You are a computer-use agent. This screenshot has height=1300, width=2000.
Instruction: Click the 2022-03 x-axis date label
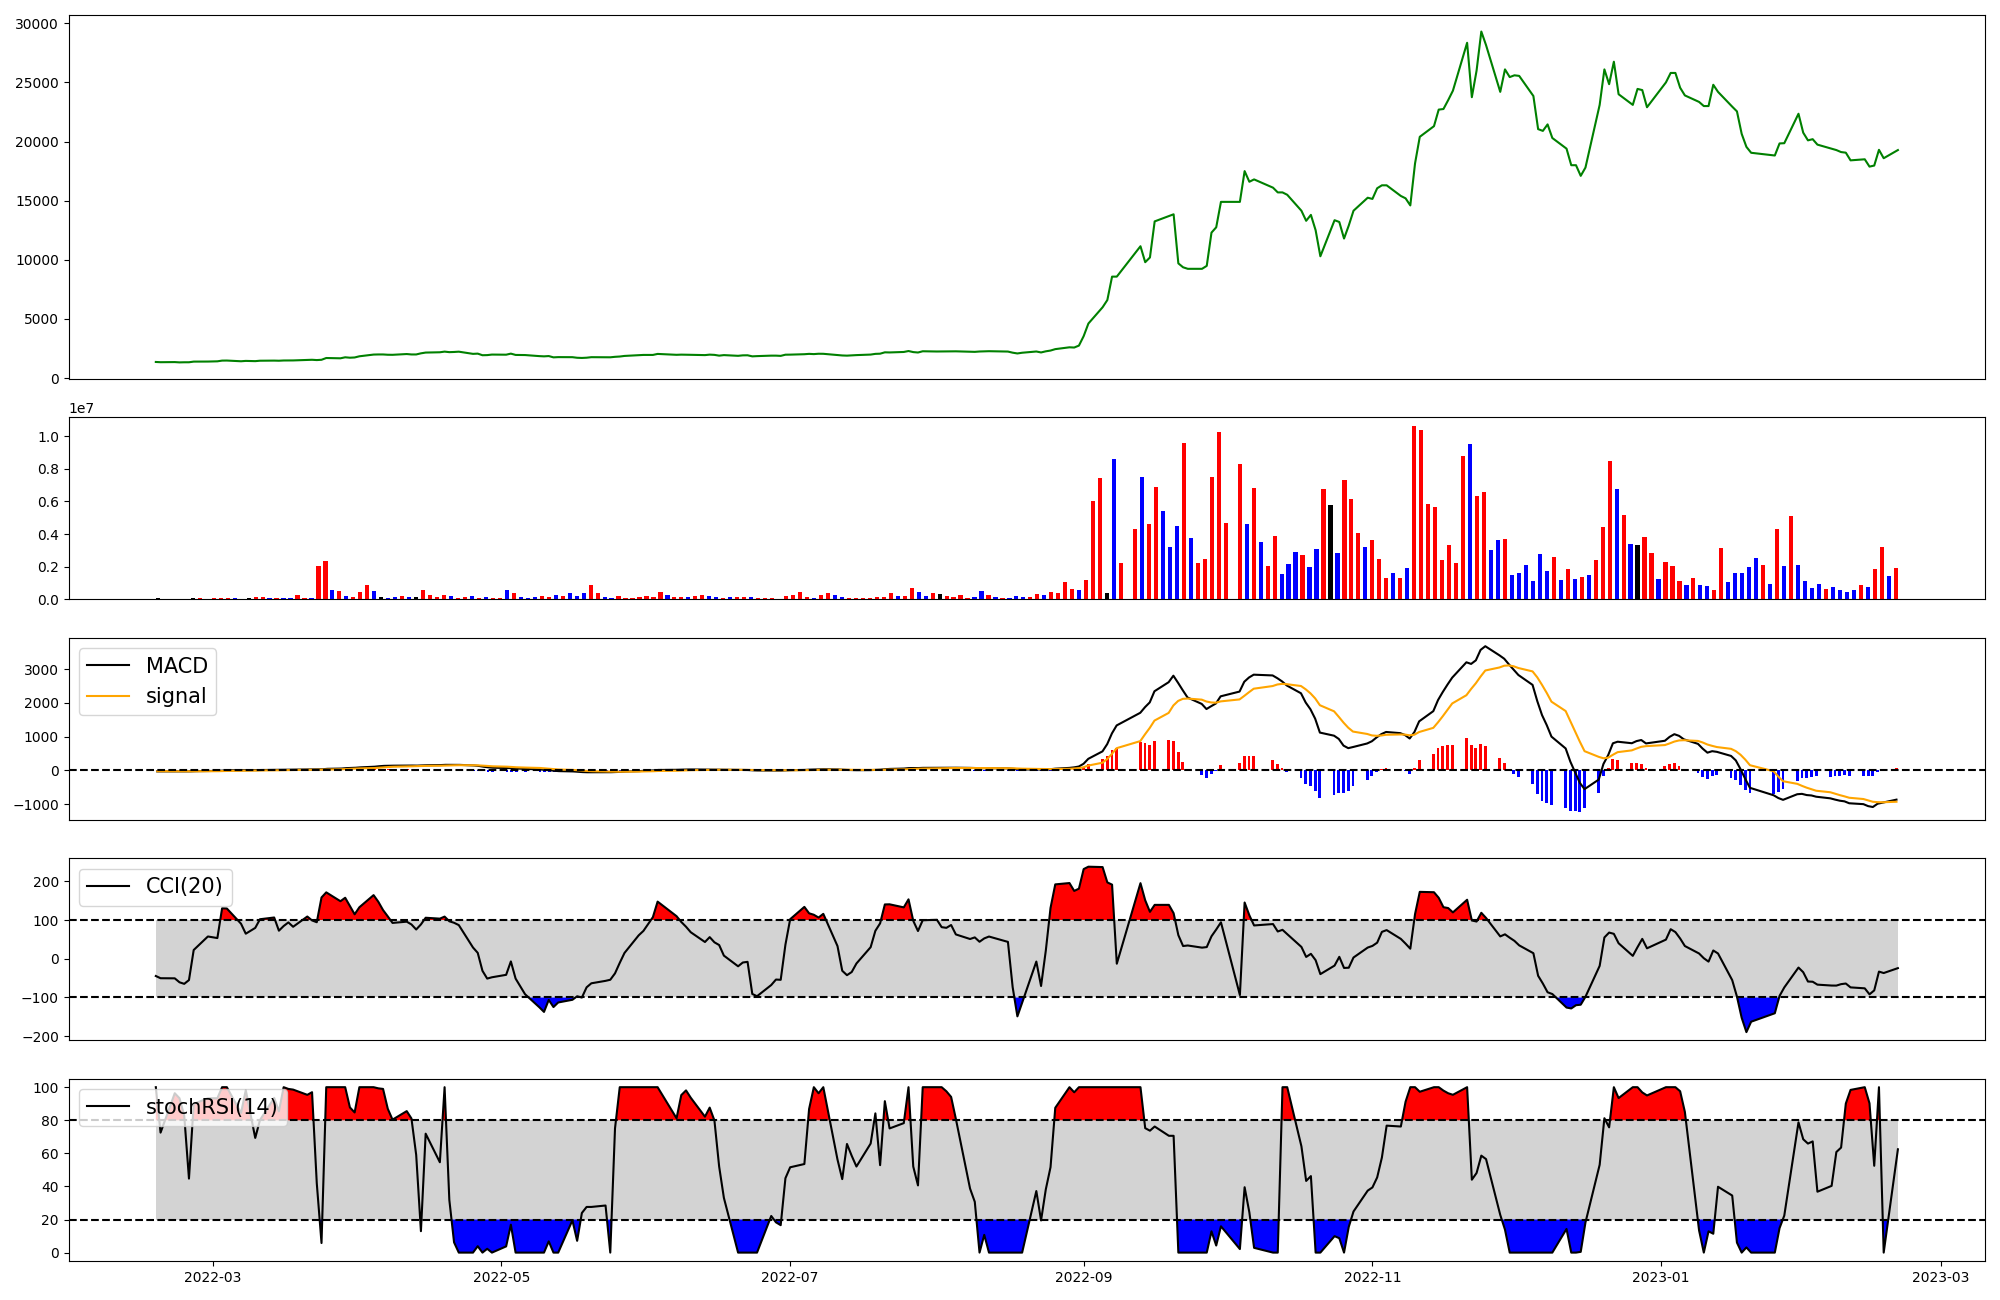click(x=213, y=1277)
